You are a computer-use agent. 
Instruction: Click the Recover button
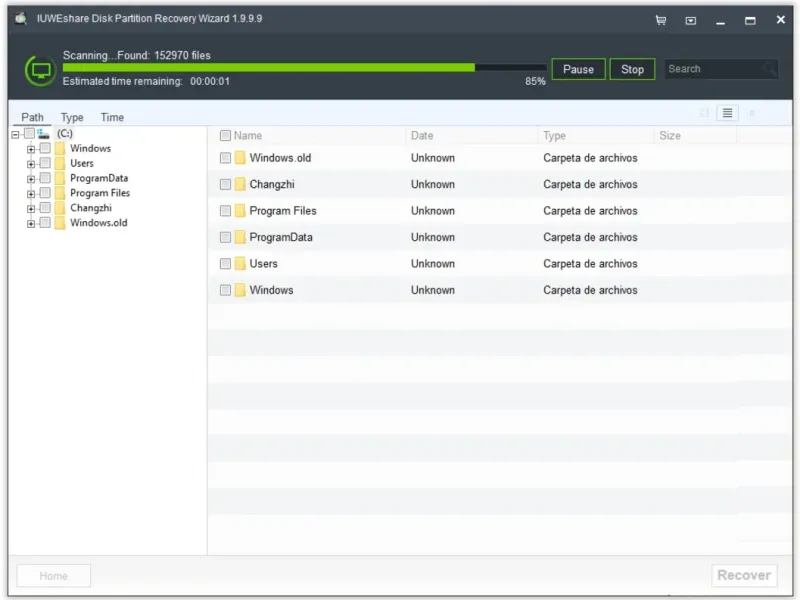pos(744,576)
